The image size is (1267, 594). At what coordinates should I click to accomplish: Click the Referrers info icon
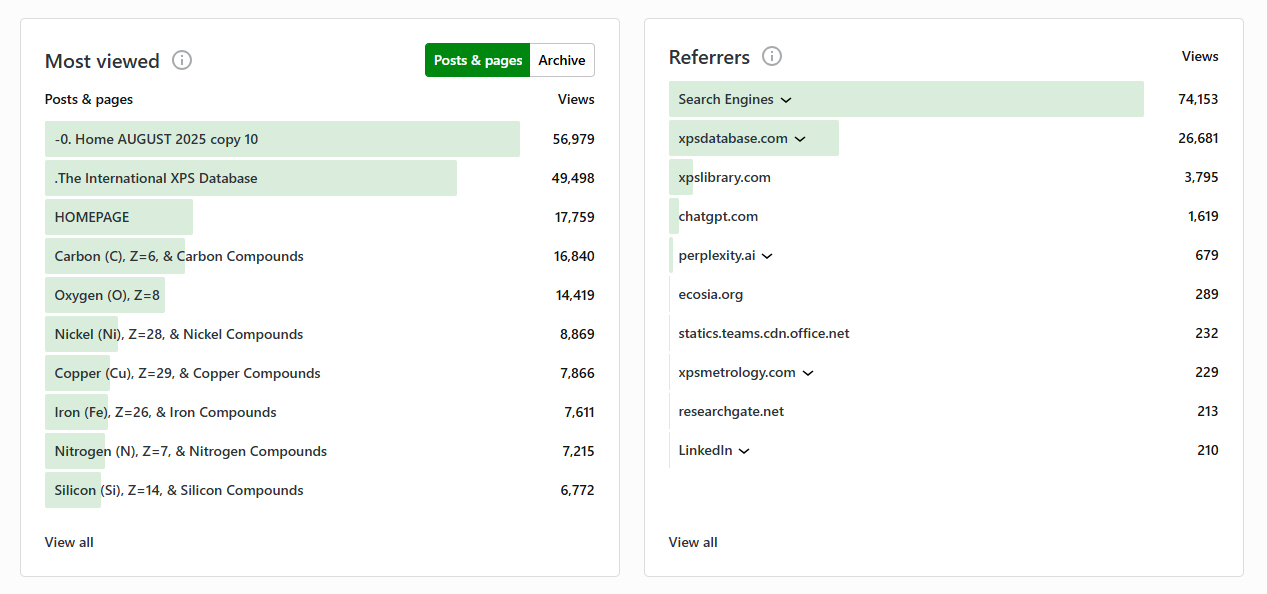pos(772,57)
